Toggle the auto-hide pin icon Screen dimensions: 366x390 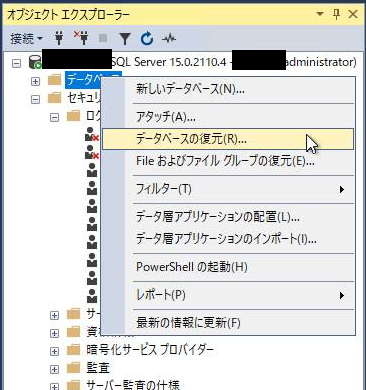(x=337, y=14)
